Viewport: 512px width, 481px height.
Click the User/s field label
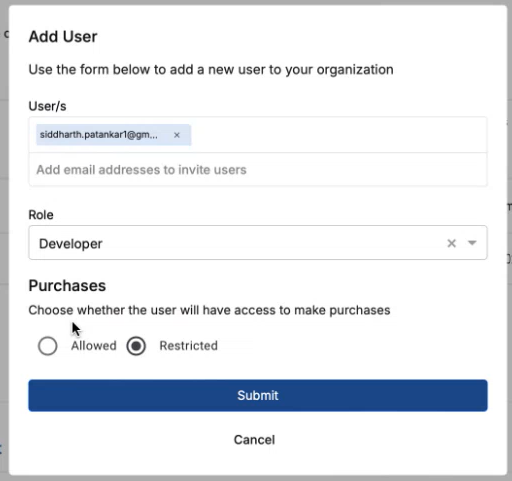pyautogui.click(x=47, y=106)
